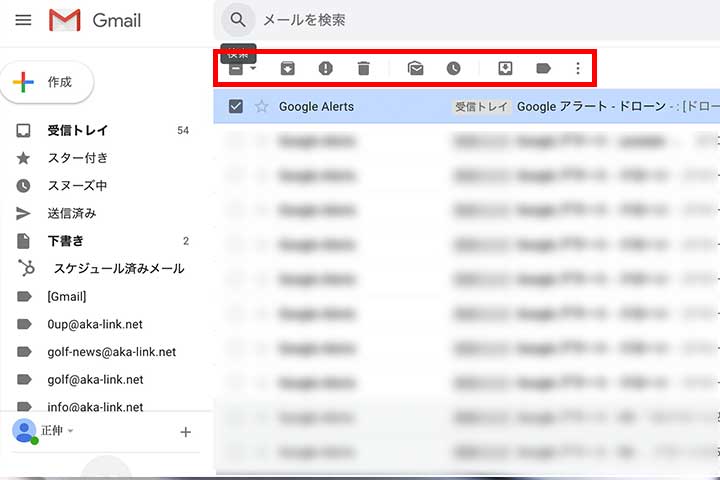Click the draft count 2 beside 下書き
The width and height of the screenshot is (720, 480).
click(x=186, y=241)
